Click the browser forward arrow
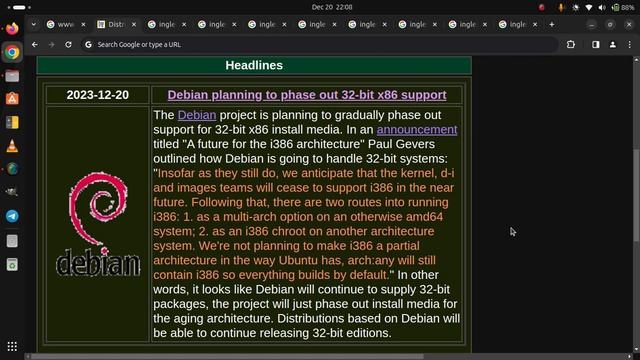 51,44
